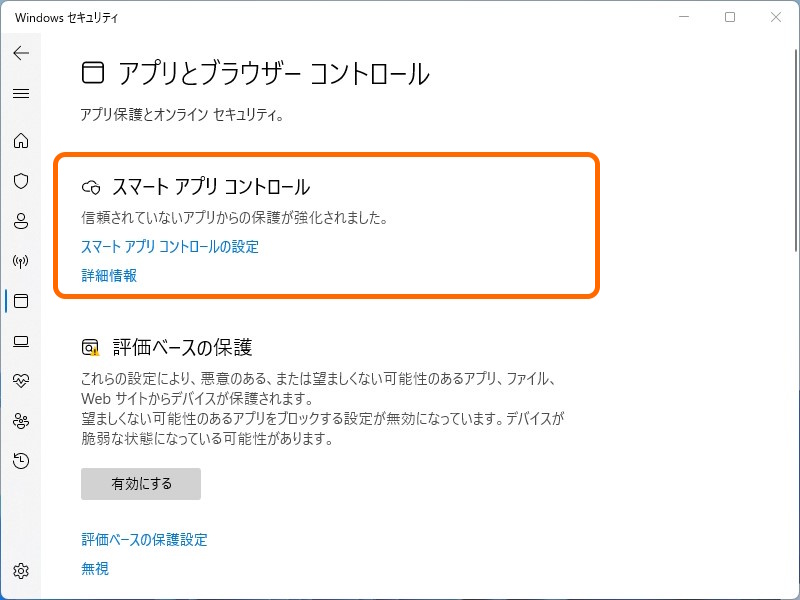
Task: Open ファミリー オプション via family icon
Action: click(21, 421)
